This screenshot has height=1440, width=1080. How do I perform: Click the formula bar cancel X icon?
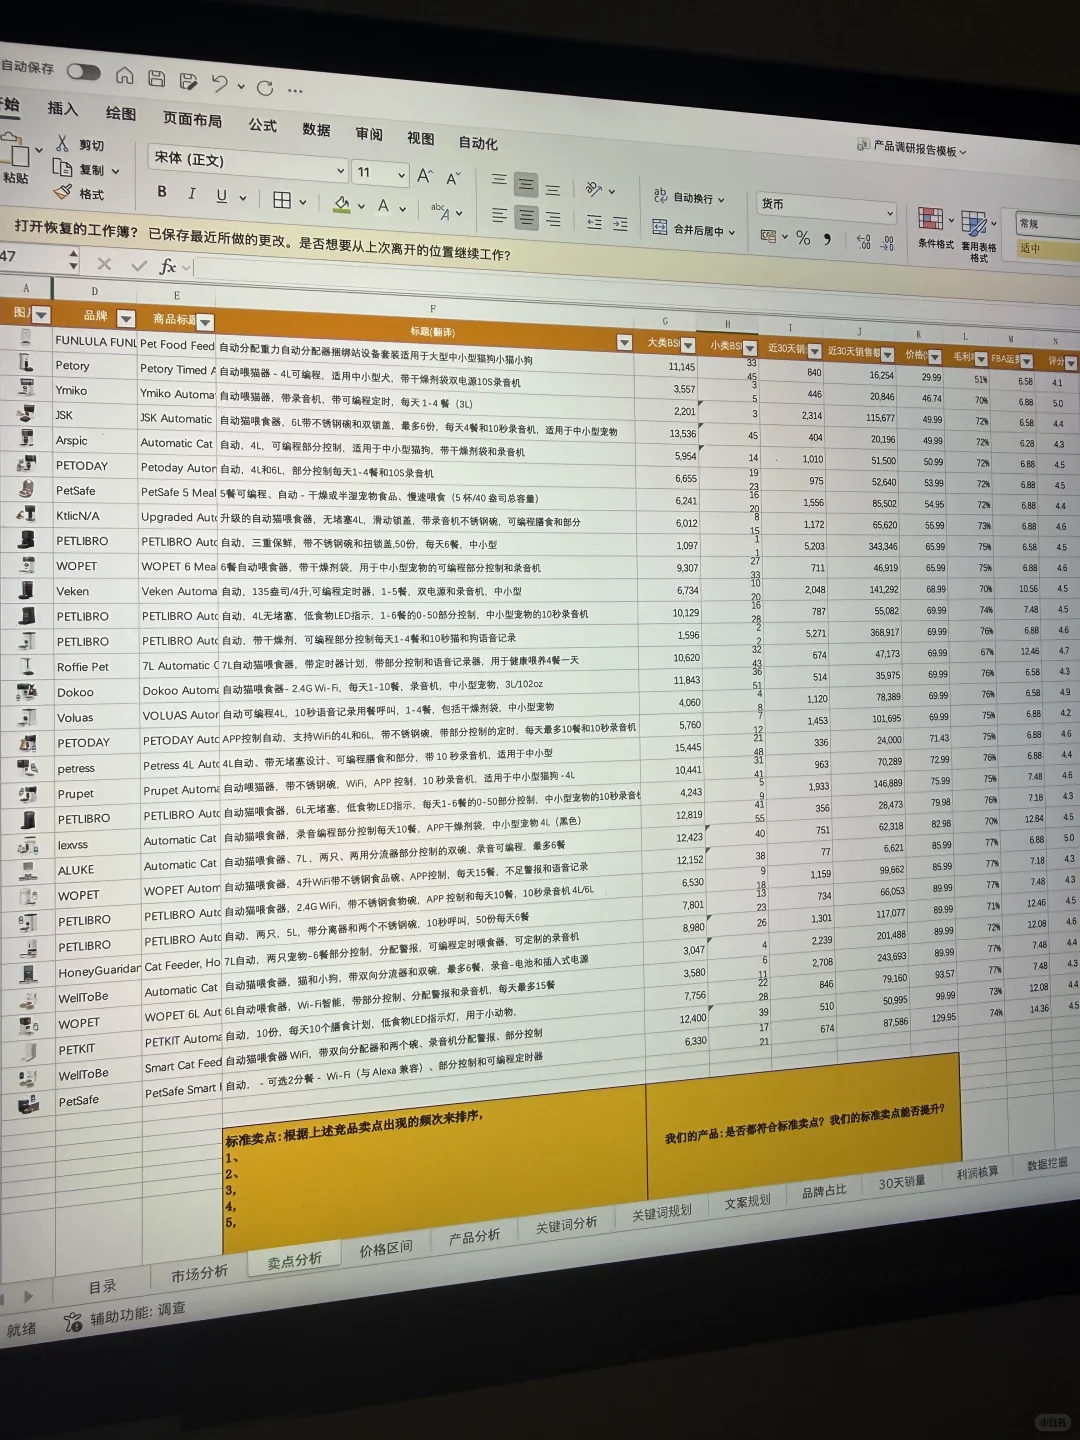pyautogui.click(x=104, y=263)
